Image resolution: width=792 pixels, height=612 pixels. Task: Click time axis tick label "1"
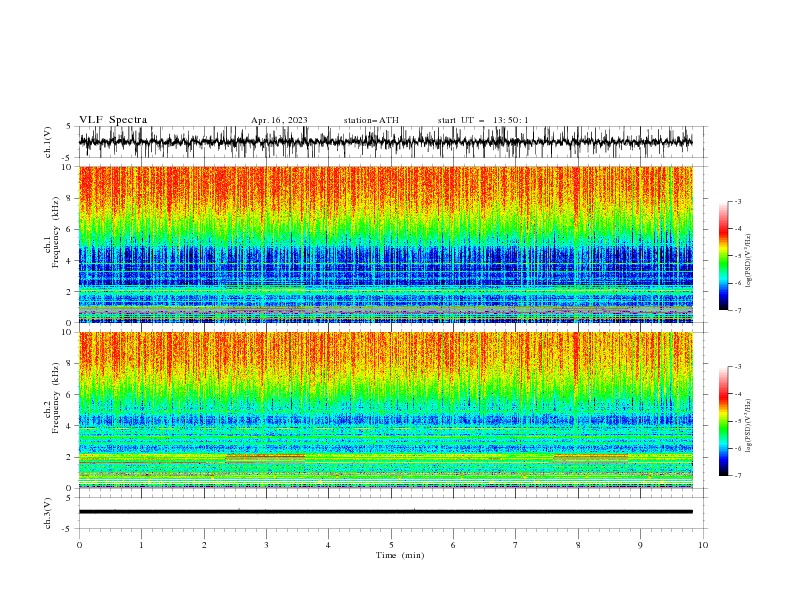click(x=141, y=545)
